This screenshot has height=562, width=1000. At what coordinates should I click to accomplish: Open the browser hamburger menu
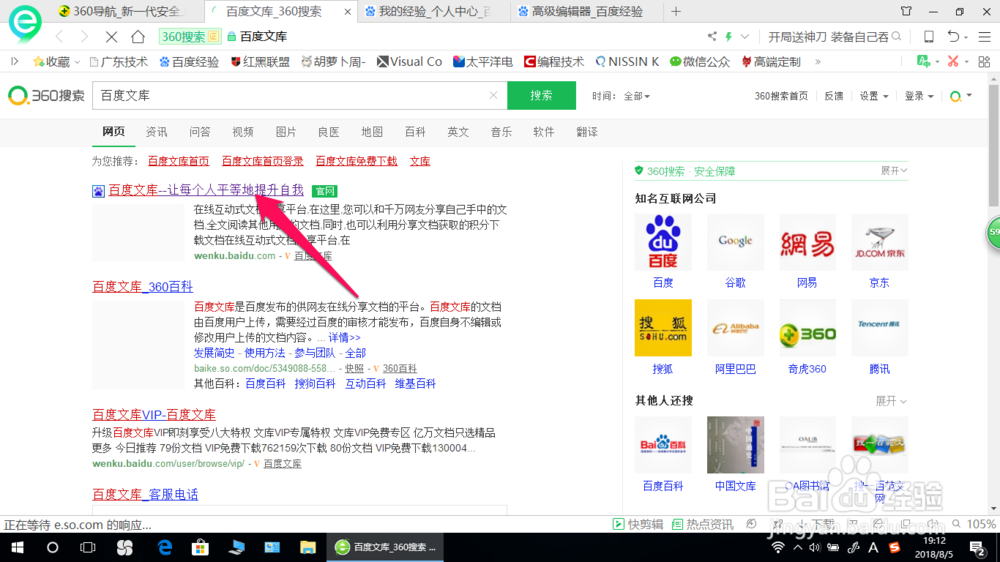click(985, 37)
